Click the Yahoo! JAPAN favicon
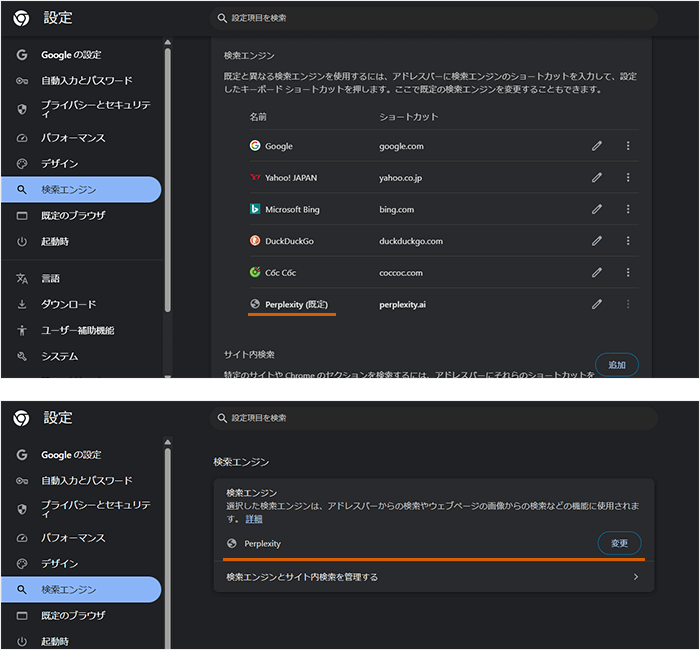The width and height of the screenshot is (700, 650). pyautogui.click(x=255, y=177)
